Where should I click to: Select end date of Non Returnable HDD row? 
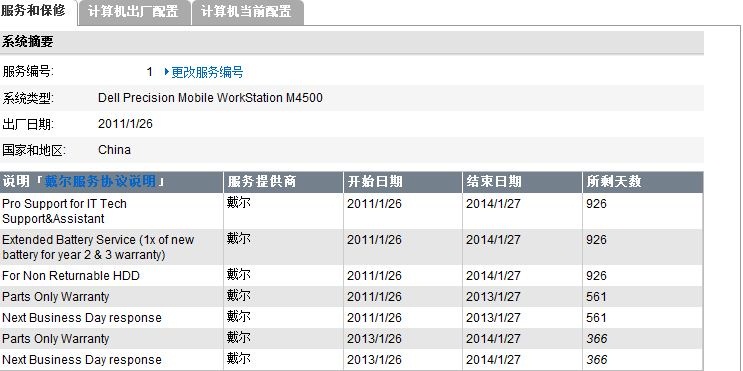493,276
